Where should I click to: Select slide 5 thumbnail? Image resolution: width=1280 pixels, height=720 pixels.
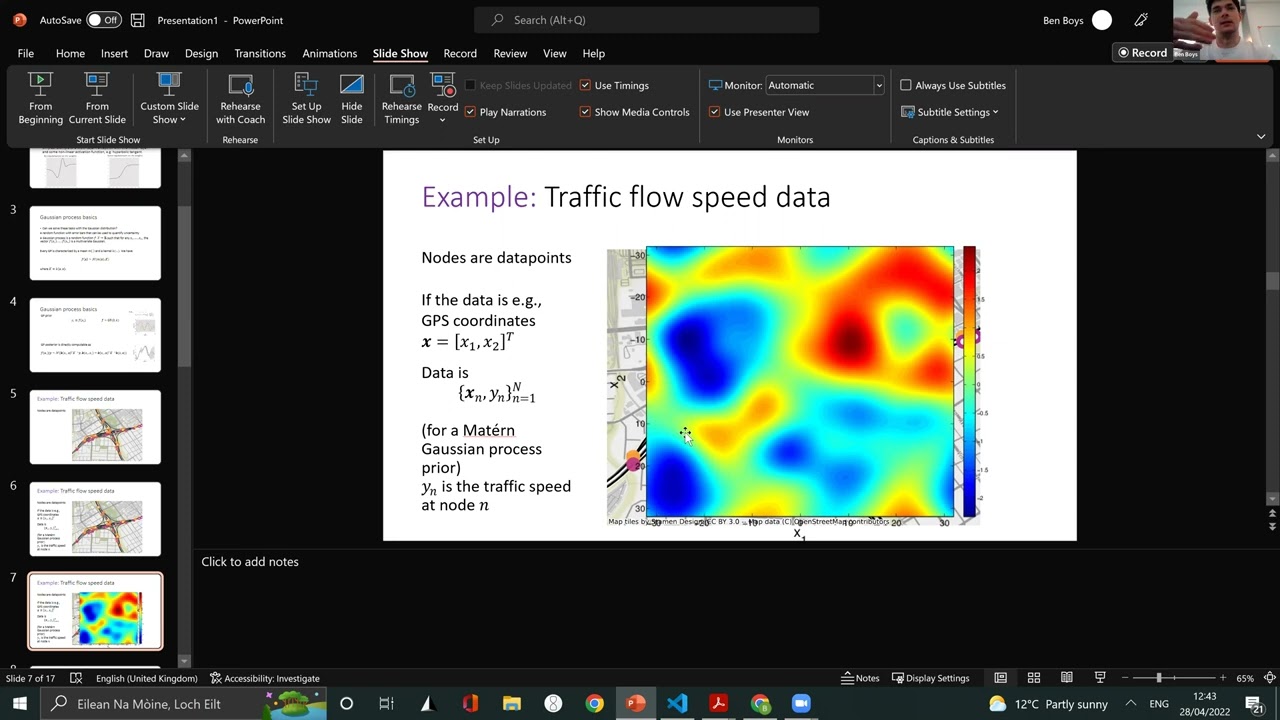pos(95,427)
